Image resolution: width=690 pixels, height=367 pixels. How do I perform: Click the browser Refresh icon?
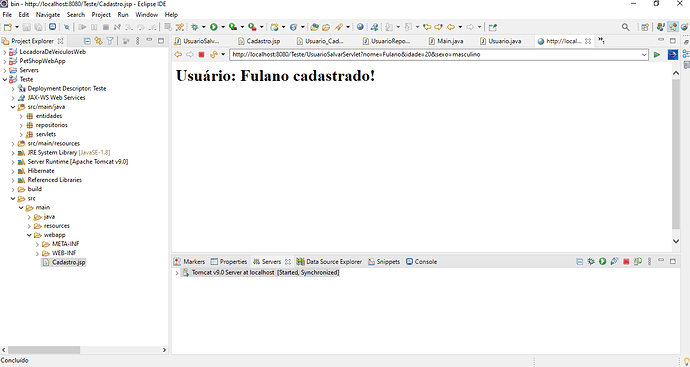pos(213,55)
